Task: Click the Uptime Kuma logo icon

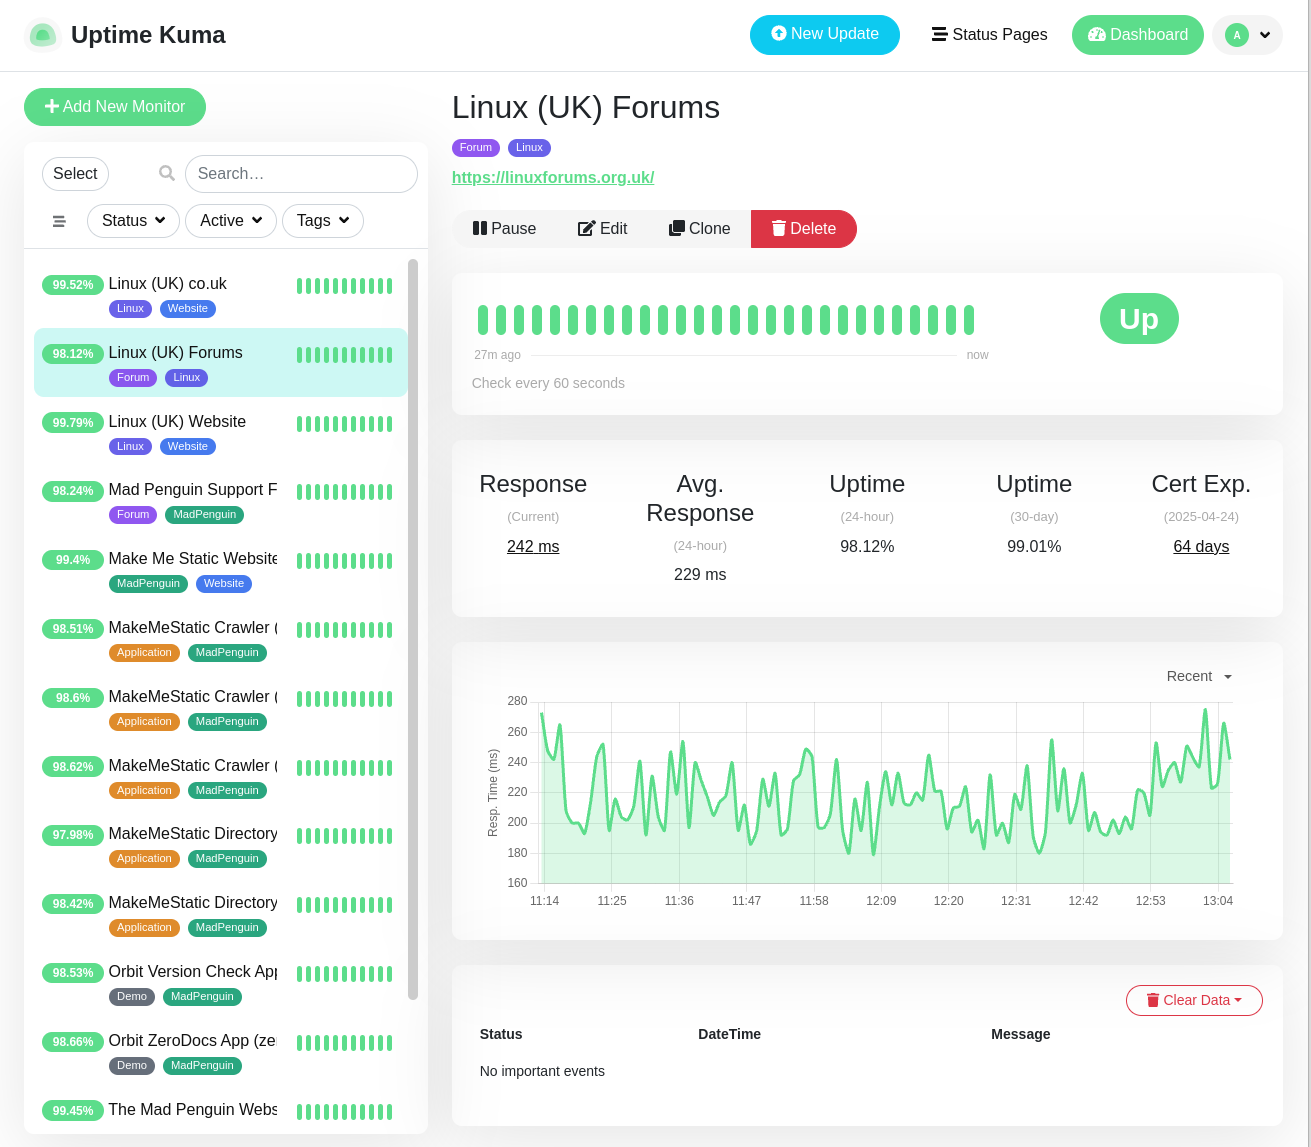Action: (42, 35)
